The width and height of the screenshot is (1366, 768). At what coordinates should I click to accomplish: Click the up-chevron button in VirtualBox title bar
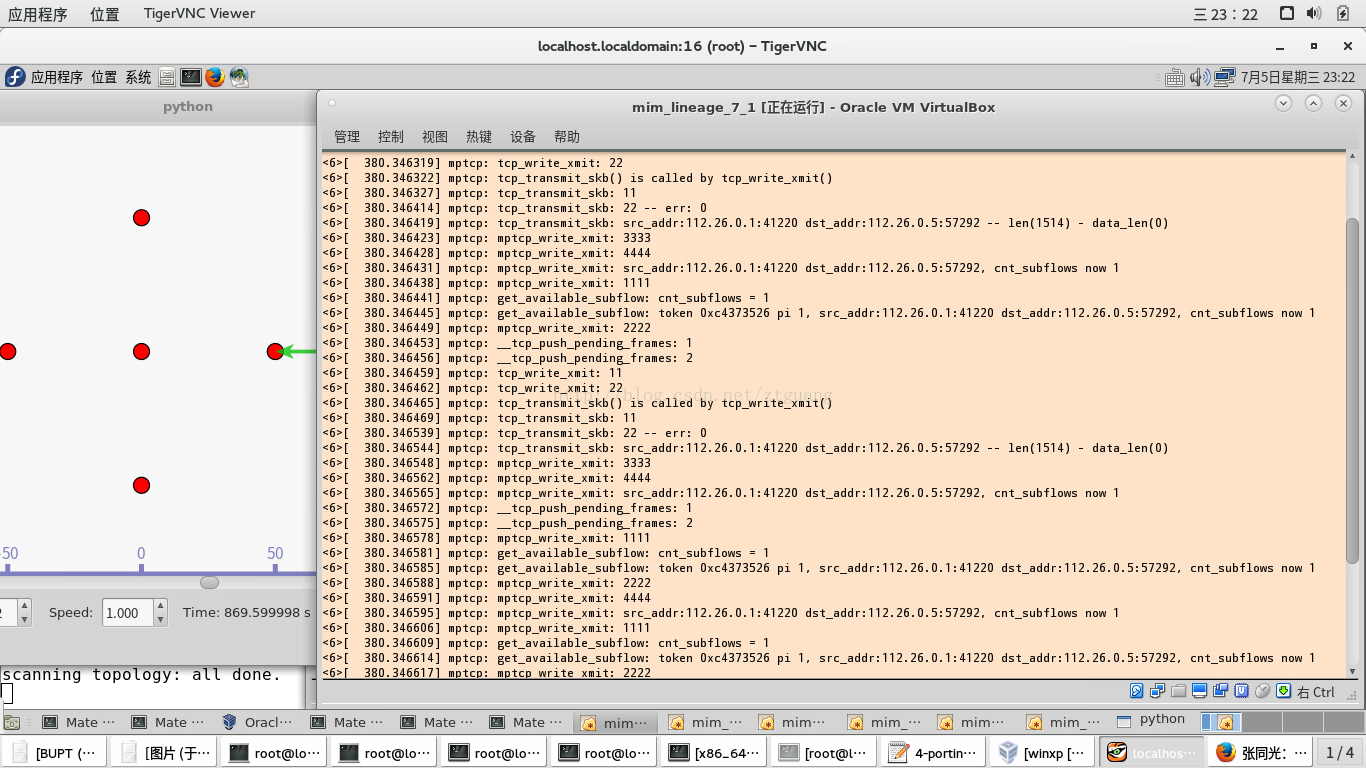(1314, 103)
